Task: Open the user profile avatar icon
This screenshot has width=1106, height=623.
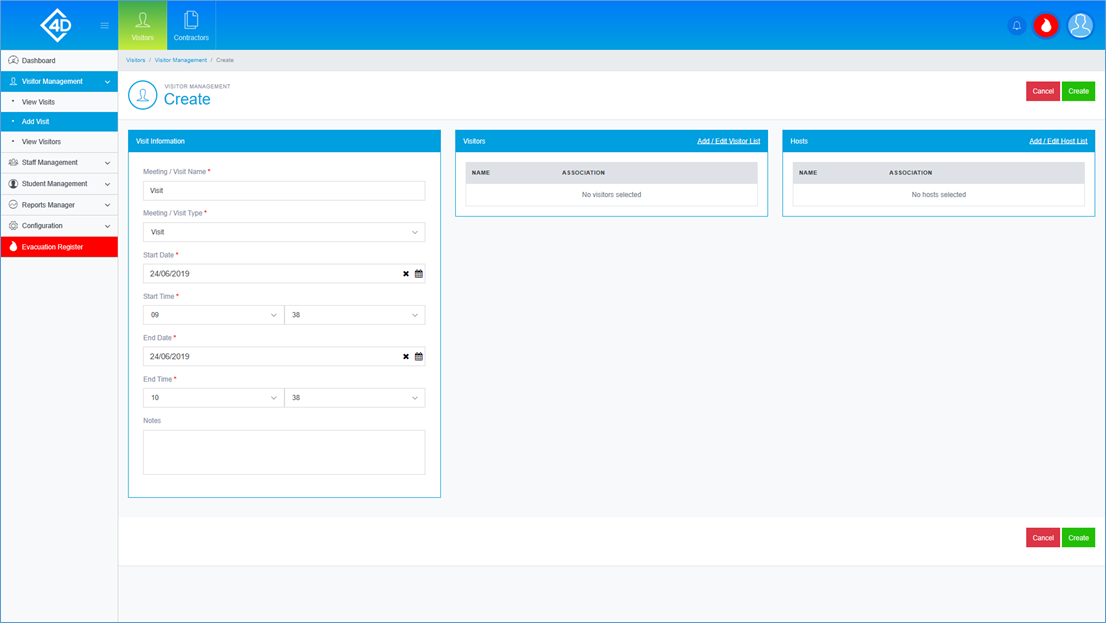Action: [1080, 25]
